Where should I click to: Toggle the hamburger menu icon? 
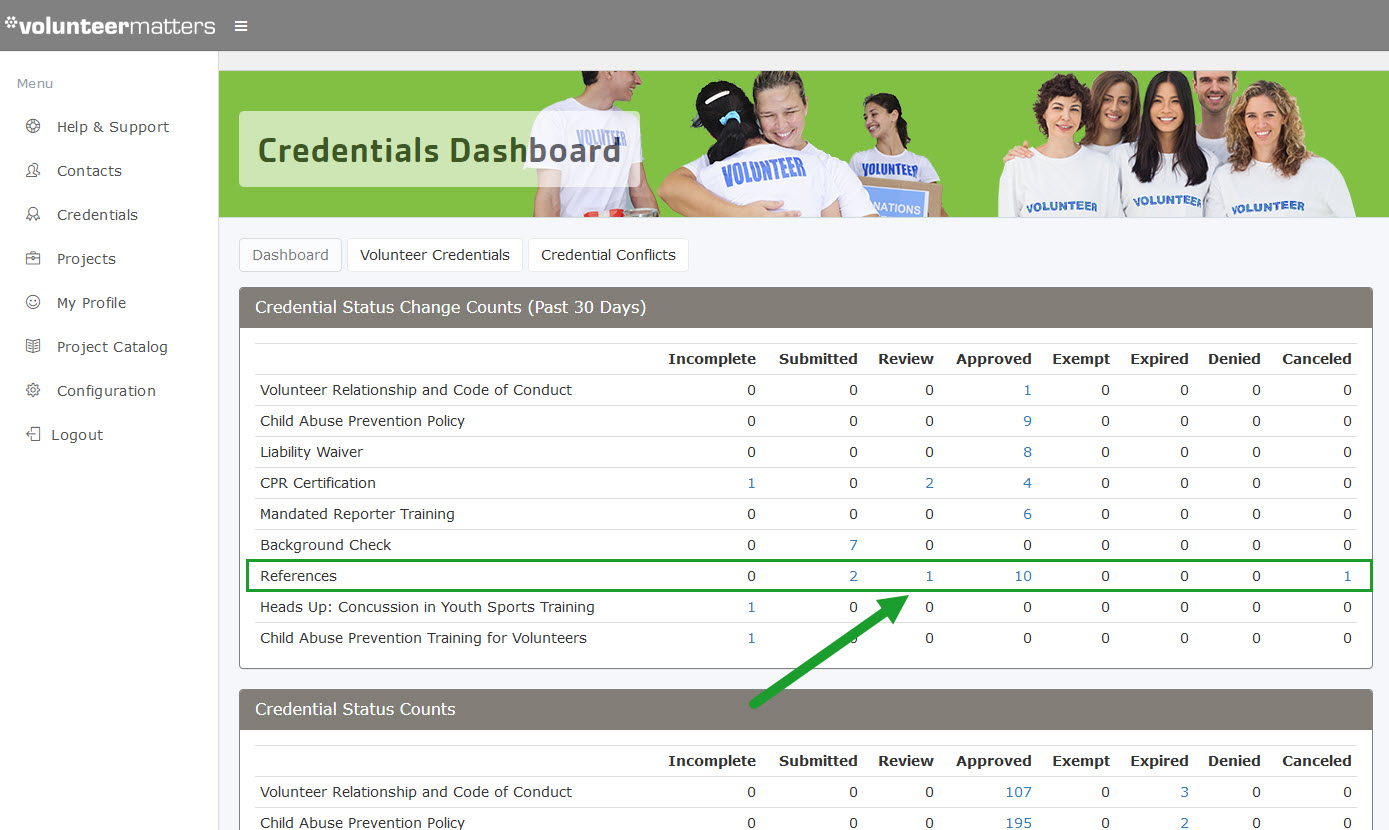(241, 26)
